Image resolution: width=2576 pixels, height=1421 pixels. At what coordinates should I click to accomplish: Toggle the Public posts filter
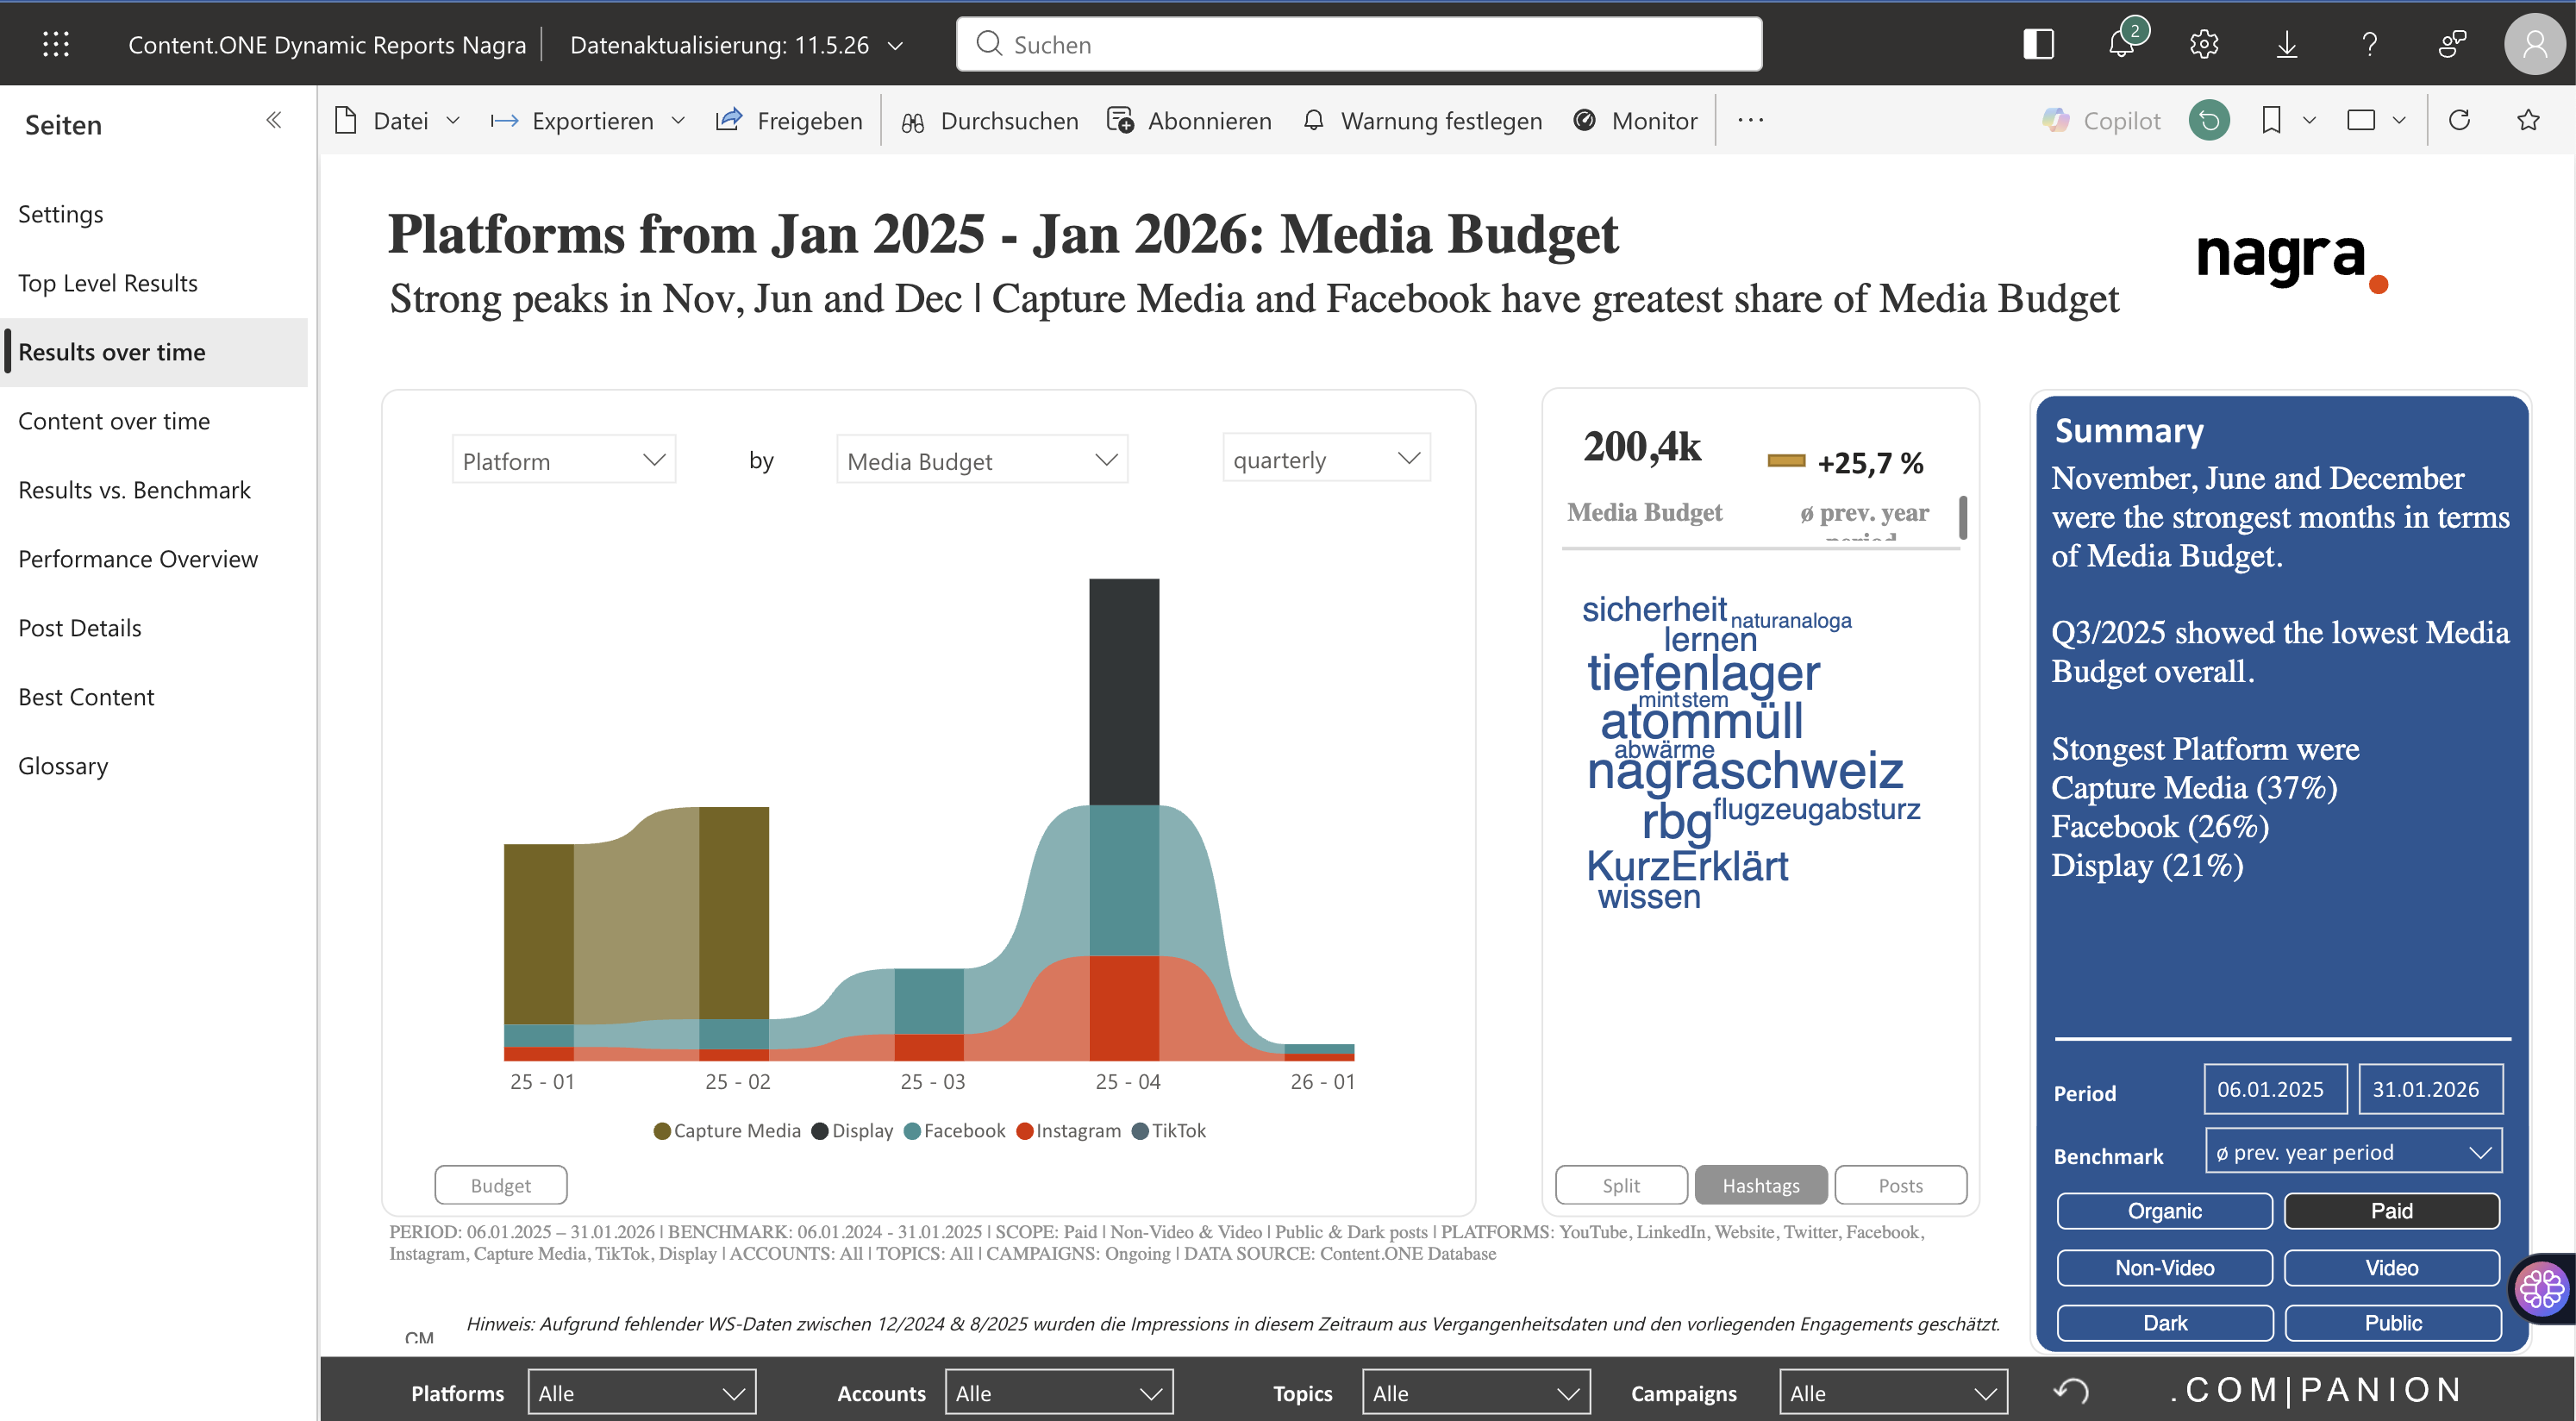click(2392, 1323)
